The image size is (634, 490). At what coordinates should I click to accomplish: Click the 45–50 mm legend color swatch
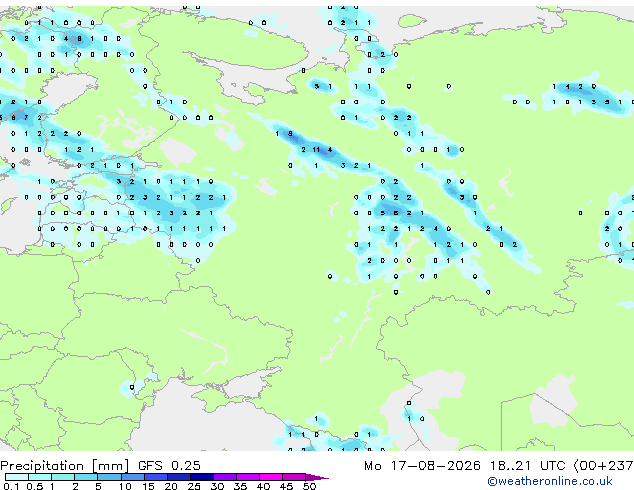click(x=294, y=477)
